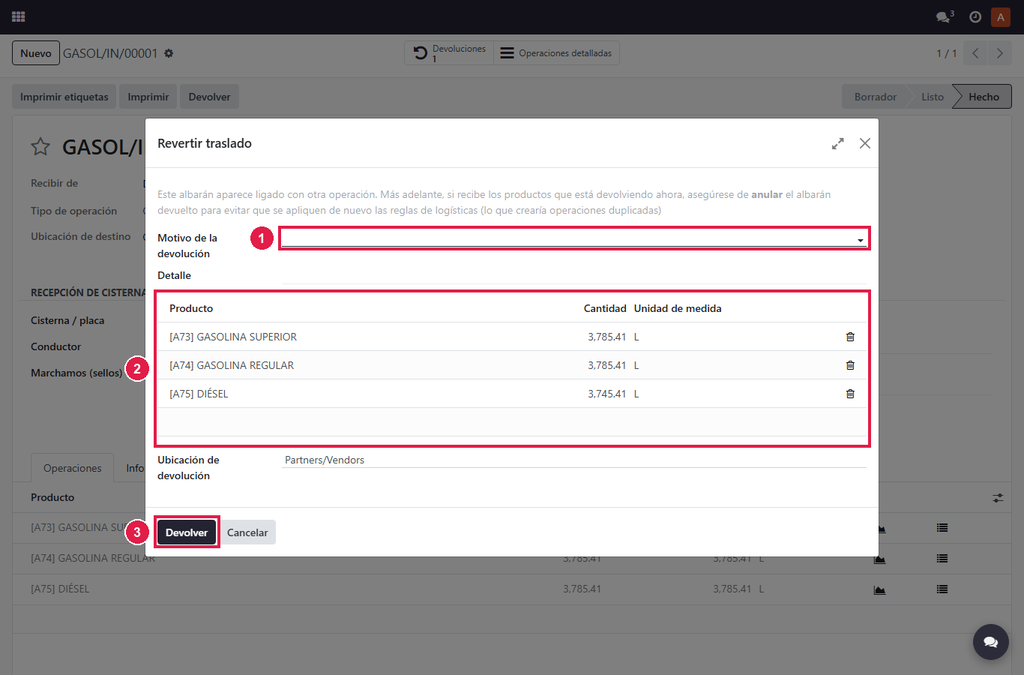Close the Revertir traslado dialog
Viewport: 1024px width, 675px height.
point(865,144)
